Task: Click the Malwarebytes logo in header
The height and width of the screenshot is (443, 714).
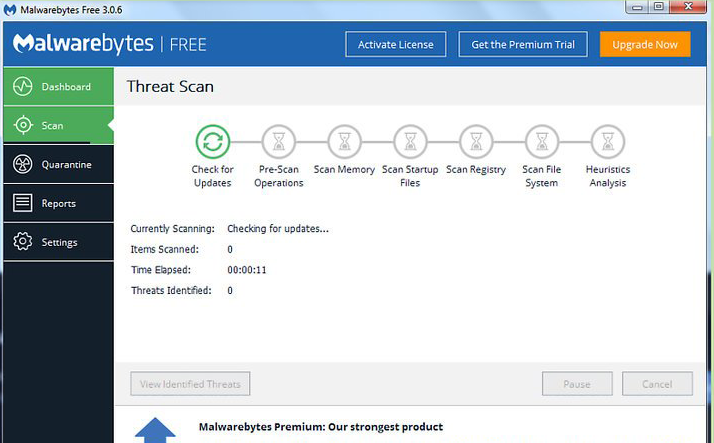Action: click(x=83, y=44)
